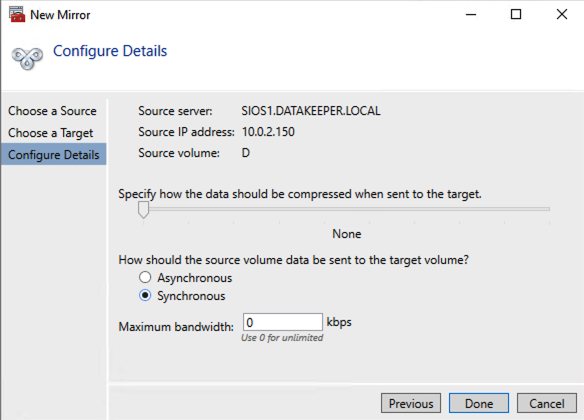Click the Previous button
584x420 pixels.
[411, 403]
